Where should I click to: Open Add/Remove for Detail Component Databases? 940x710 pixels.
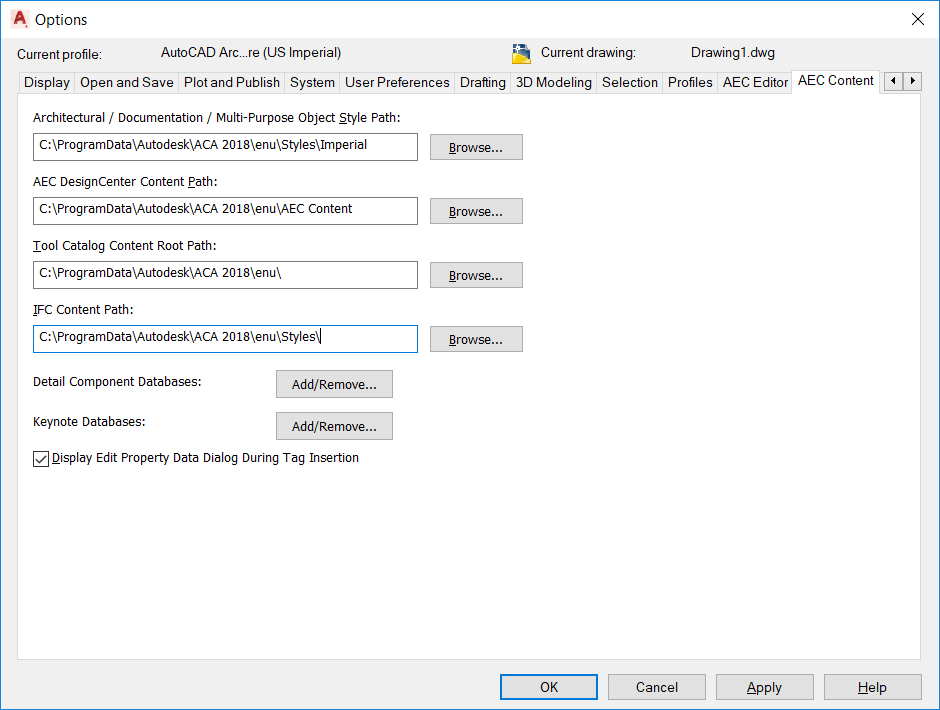(x=334, y=383)
